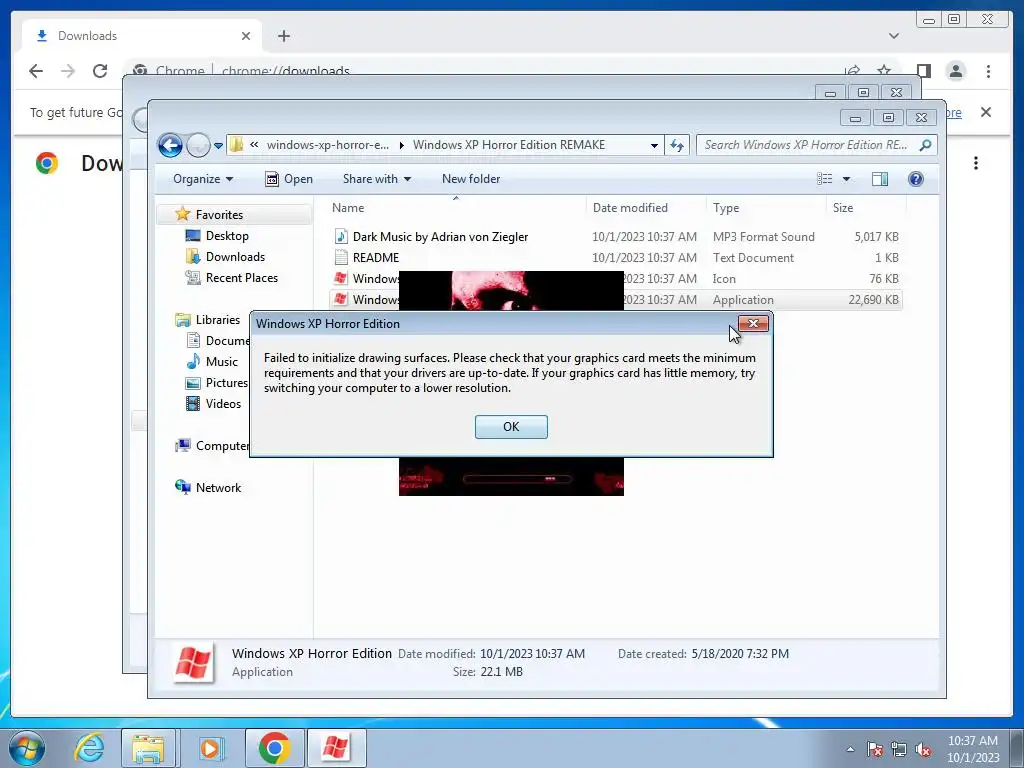Open the Chrome tab search chevron
Image resolution: width=1024 pixels, height=768 pixels.
[893, 36]
